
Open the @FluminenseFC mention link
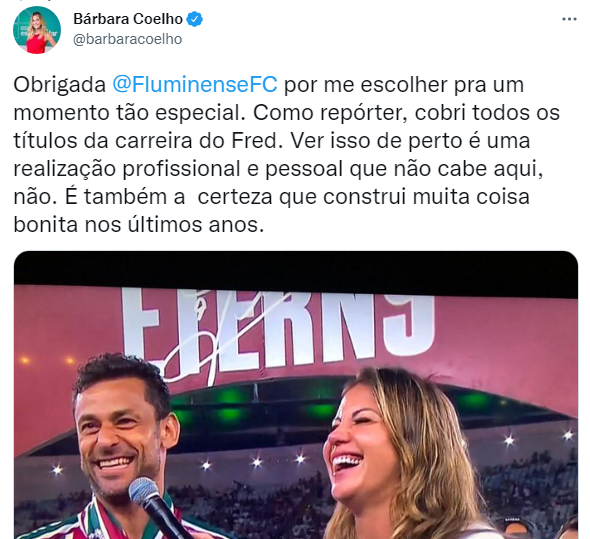point(195,85)
